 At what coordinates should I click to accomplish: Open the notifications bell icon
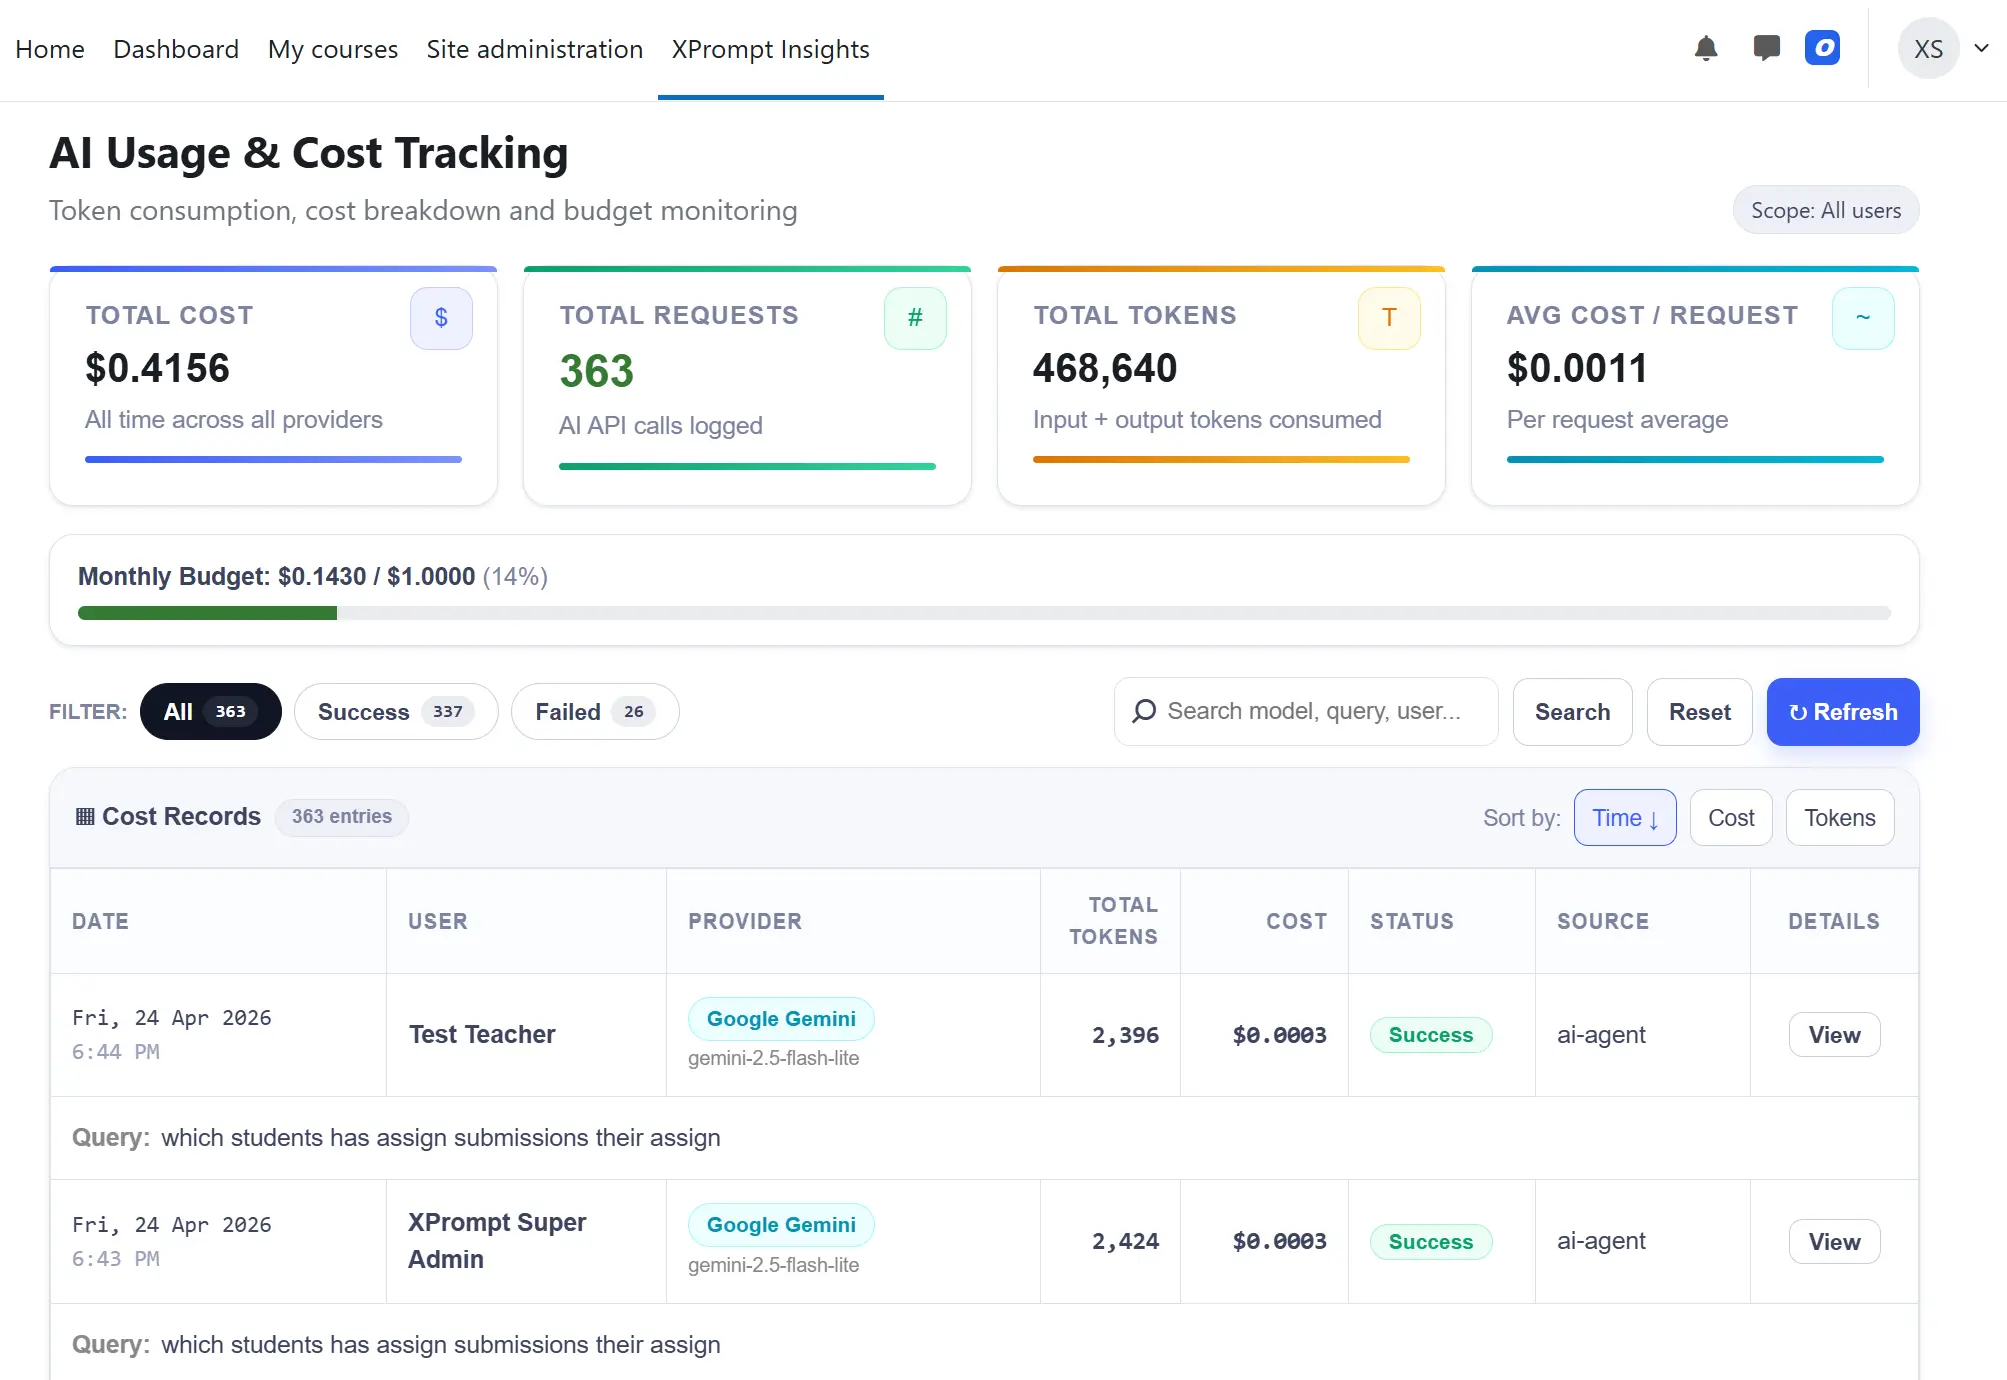(x=1706, y=48)
